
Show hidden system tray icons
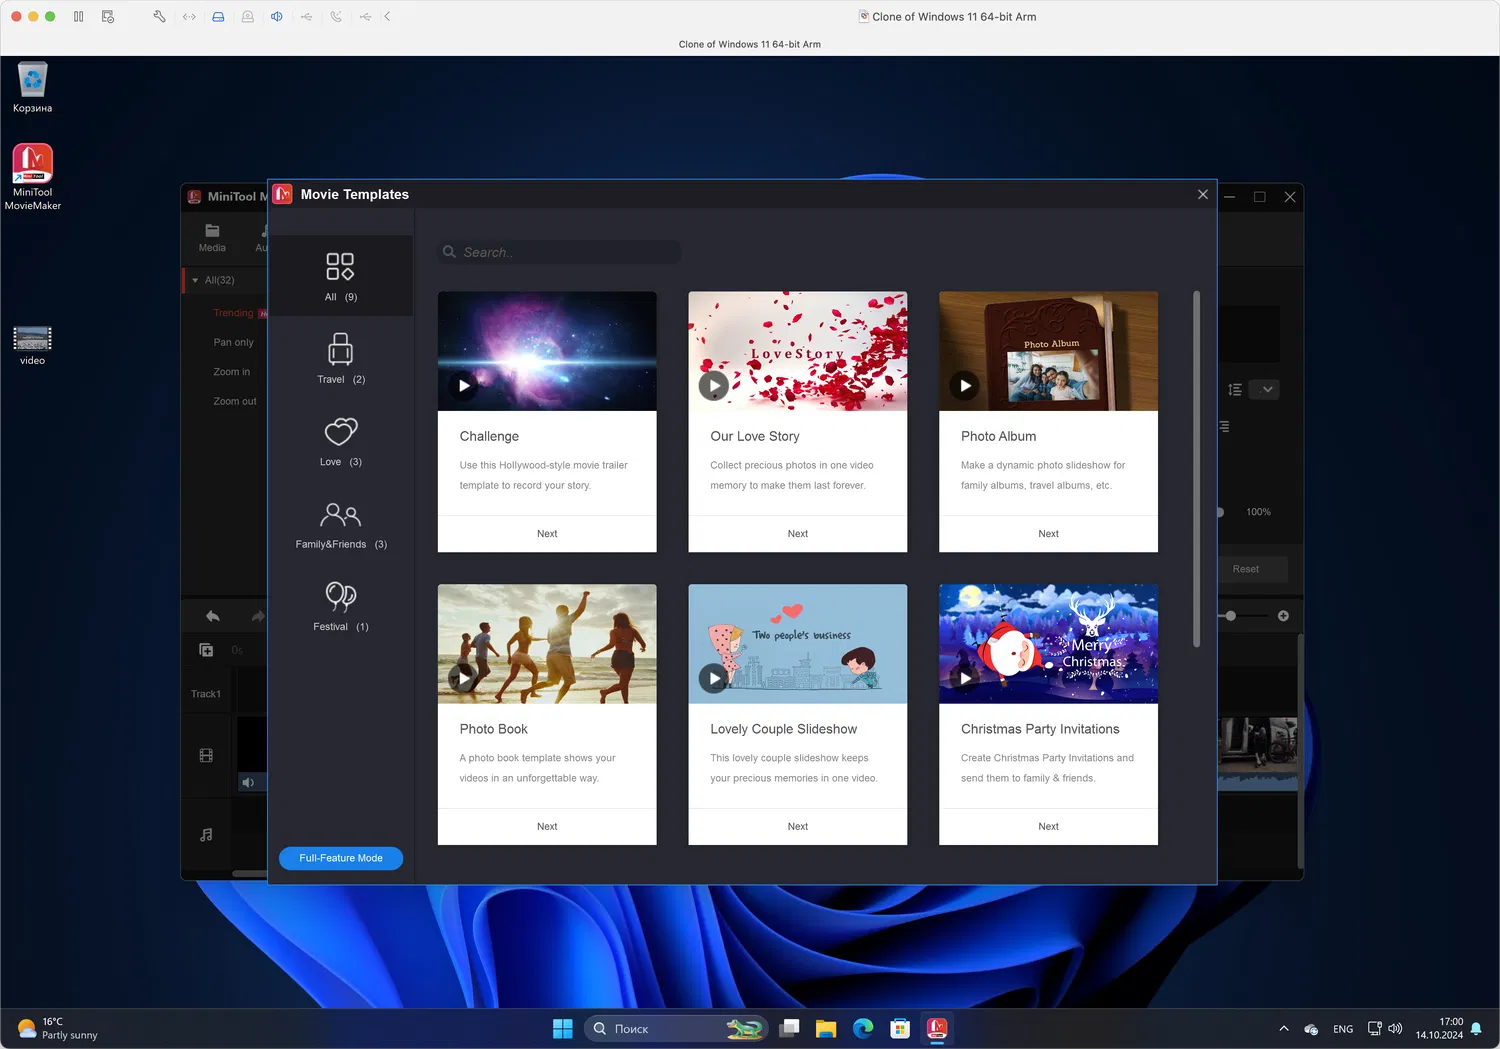coord(1284,1029)
